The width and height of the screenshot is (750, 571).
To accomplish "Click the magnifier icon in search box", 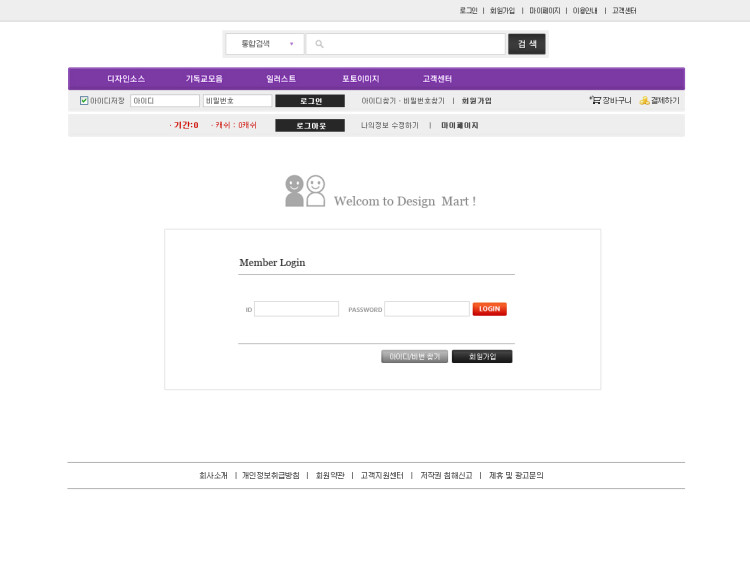I will pos(319,44).
